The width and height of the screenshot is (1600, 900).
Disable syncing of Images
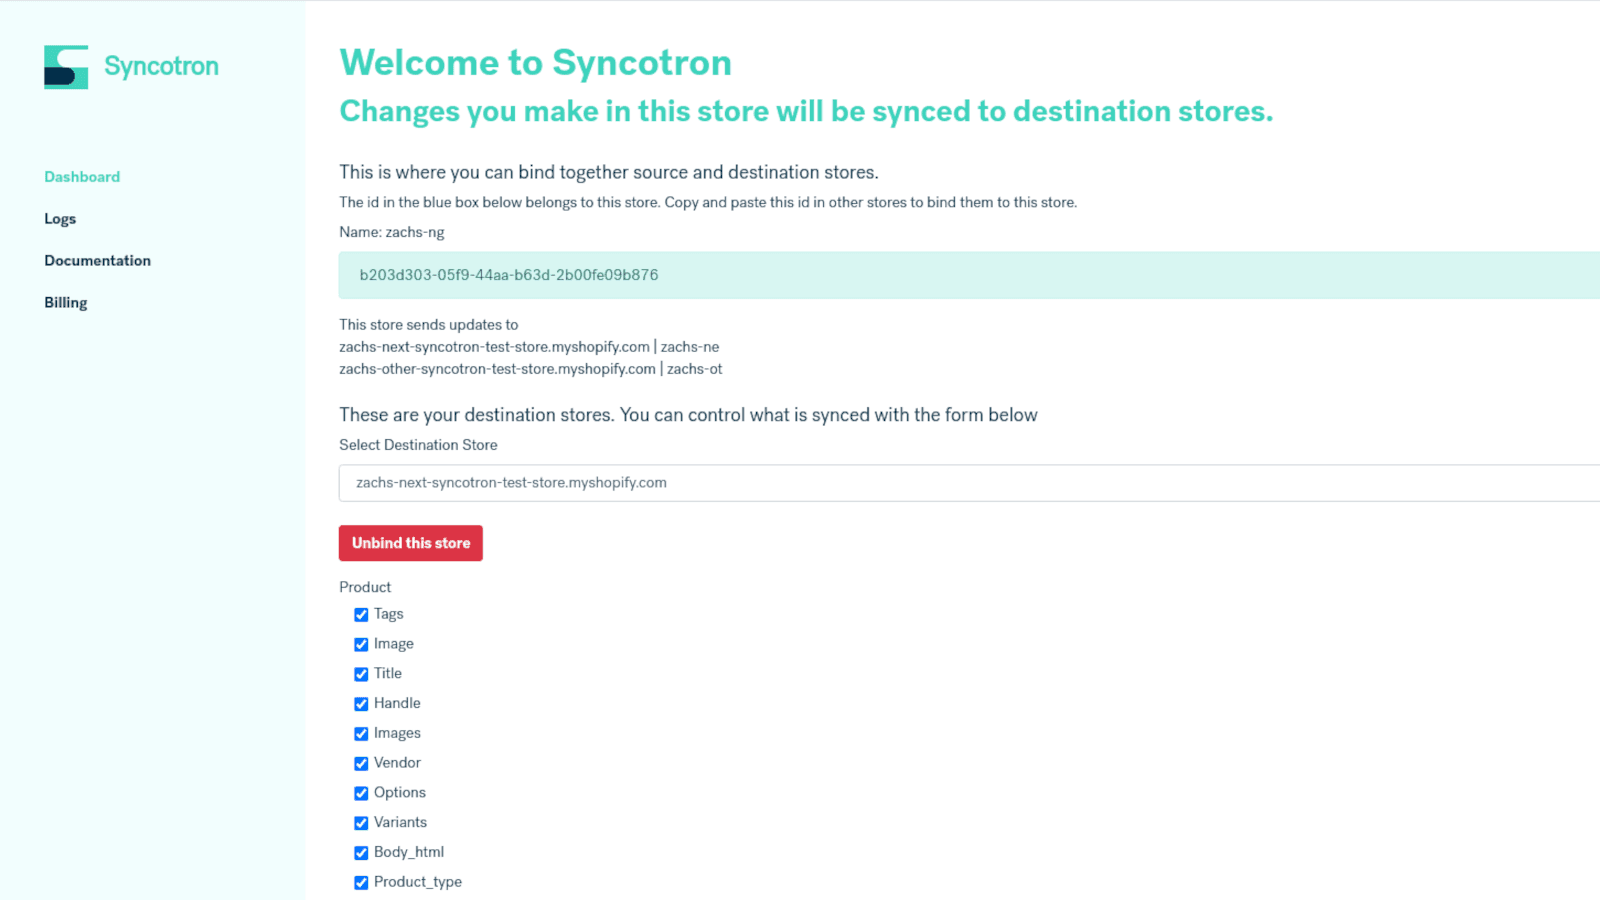(x=361, y=733)
